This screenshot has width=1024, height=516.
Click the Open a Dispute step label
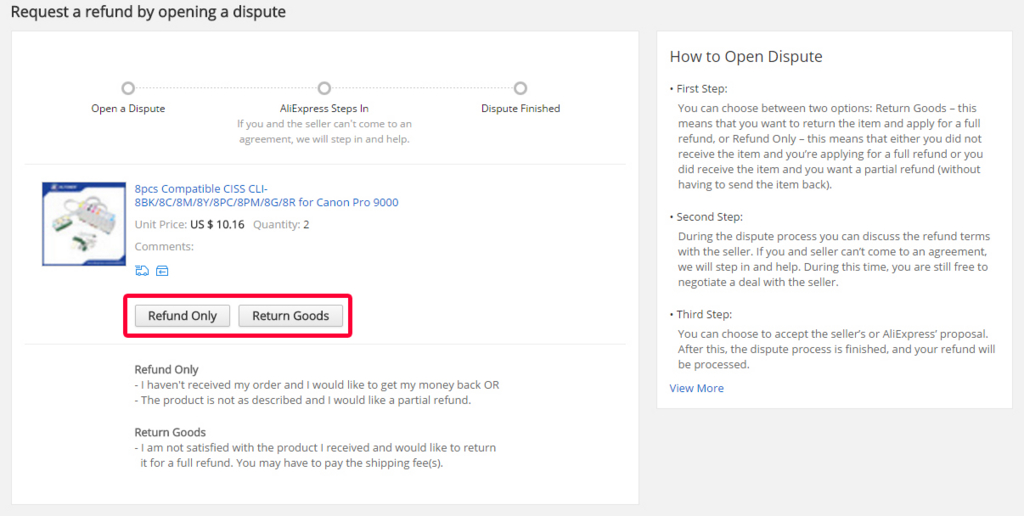128,108
